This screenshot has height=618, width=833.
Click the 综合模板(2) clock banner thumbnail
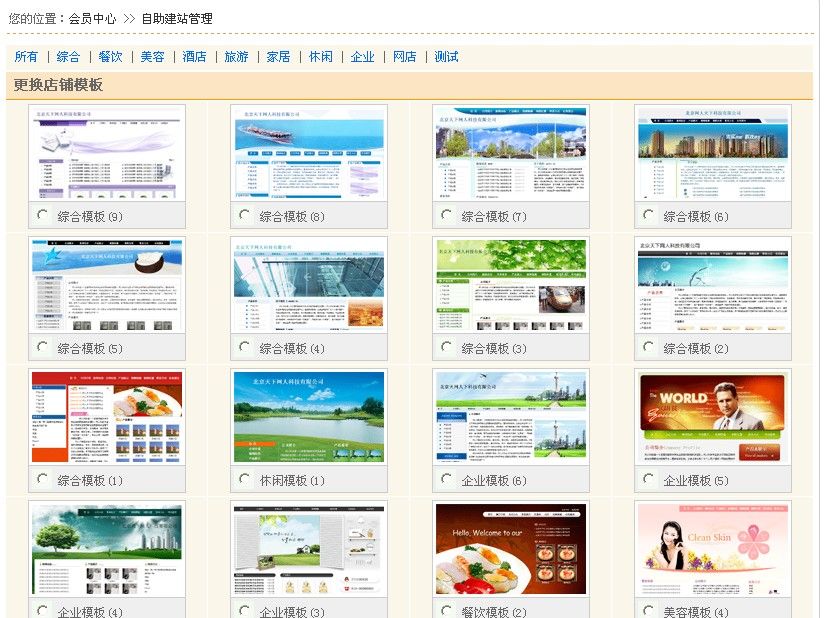[713, 285]
